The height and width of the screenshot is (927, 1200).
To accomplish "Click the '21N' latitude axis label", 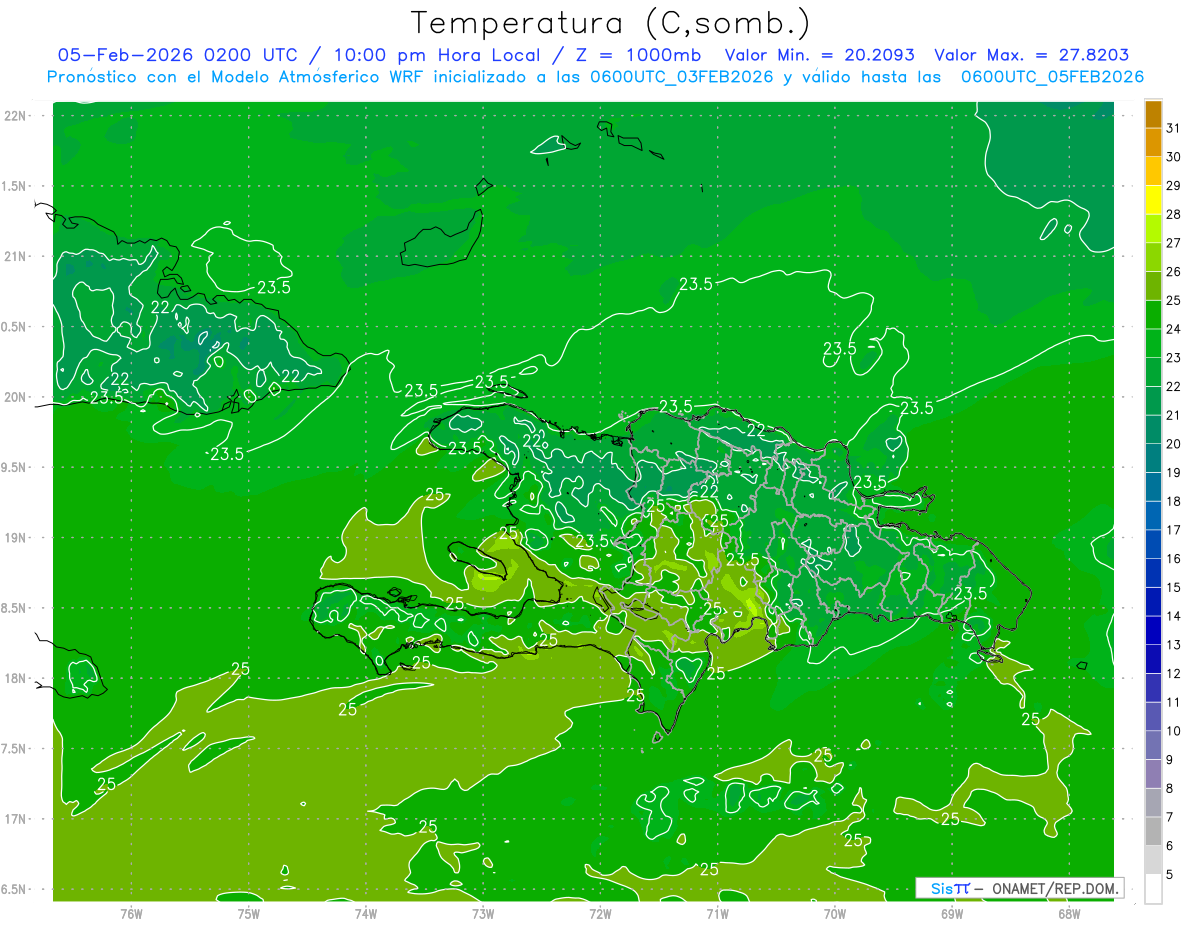I will 17,256.
